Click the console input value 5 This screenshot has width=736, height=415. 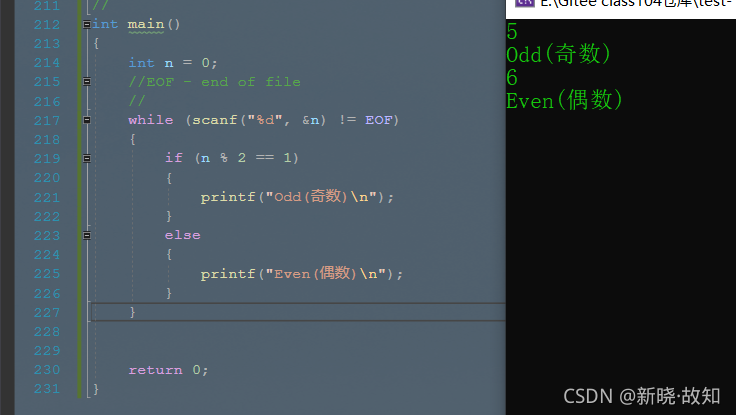pyautogui.click(x=512, y=32)
